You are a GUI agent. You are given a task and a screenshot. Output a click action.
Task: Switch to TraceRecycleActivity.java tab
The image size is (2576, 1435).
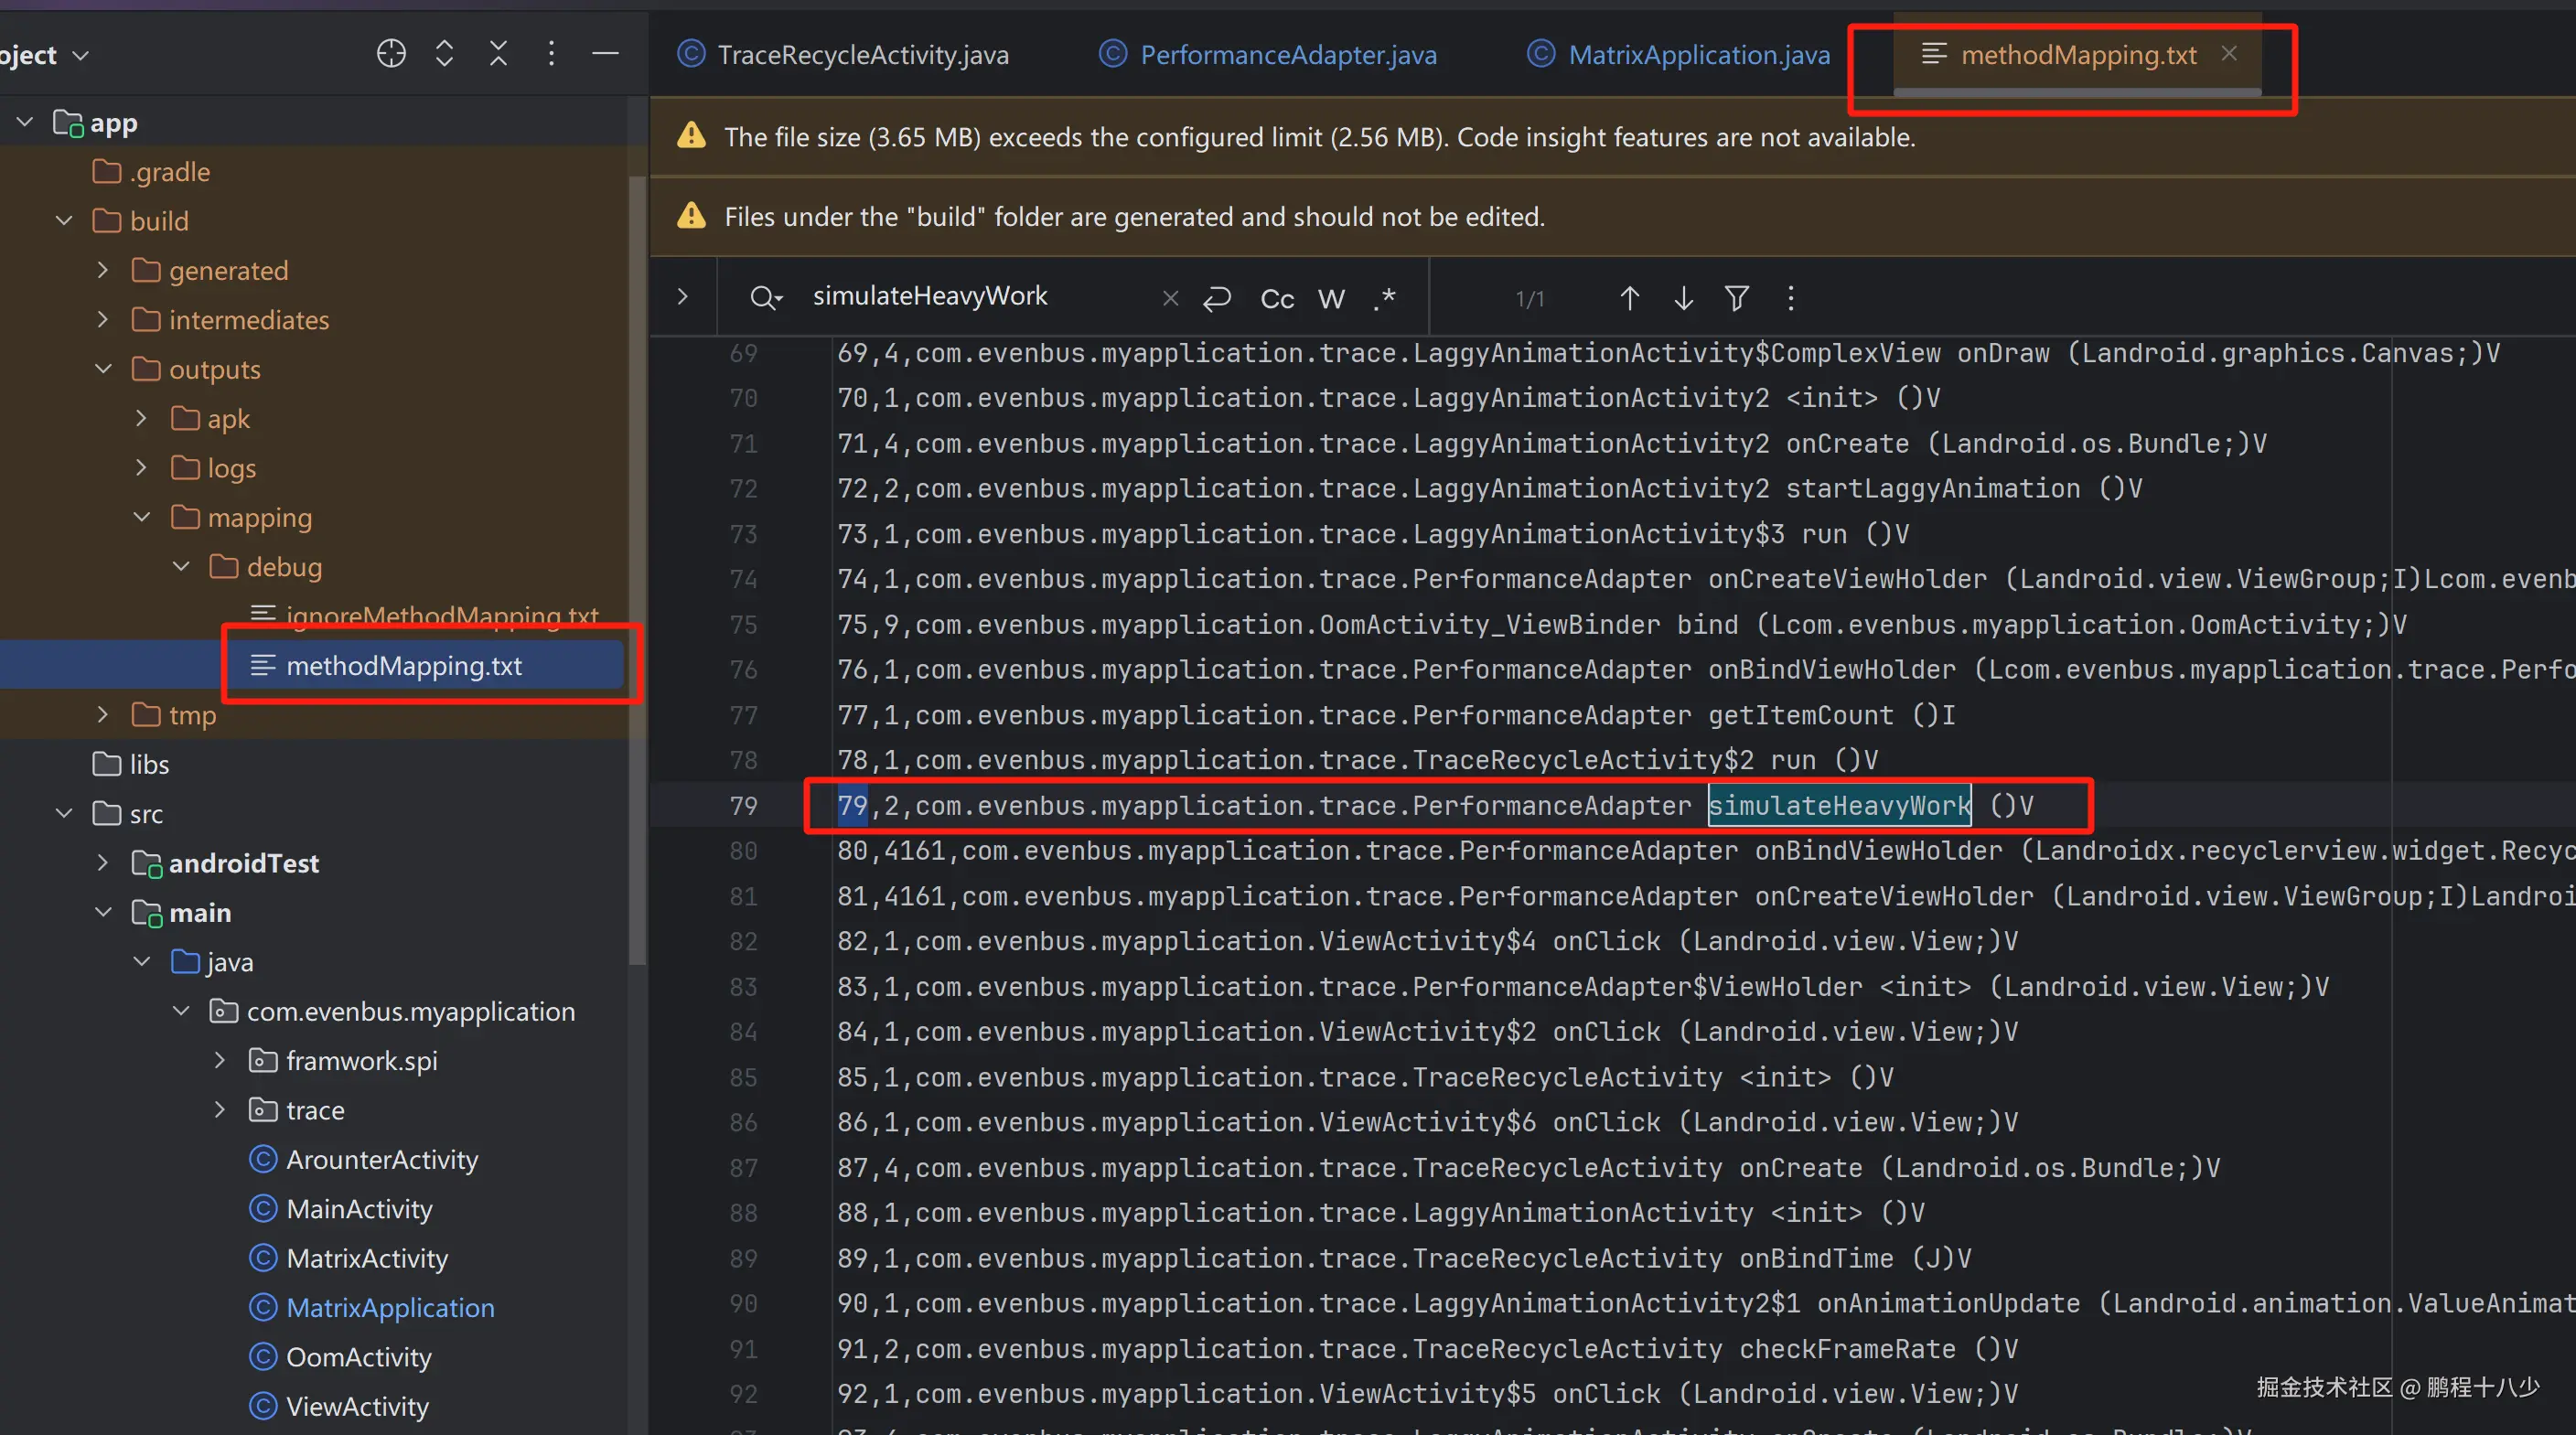(x=862, y=54)
